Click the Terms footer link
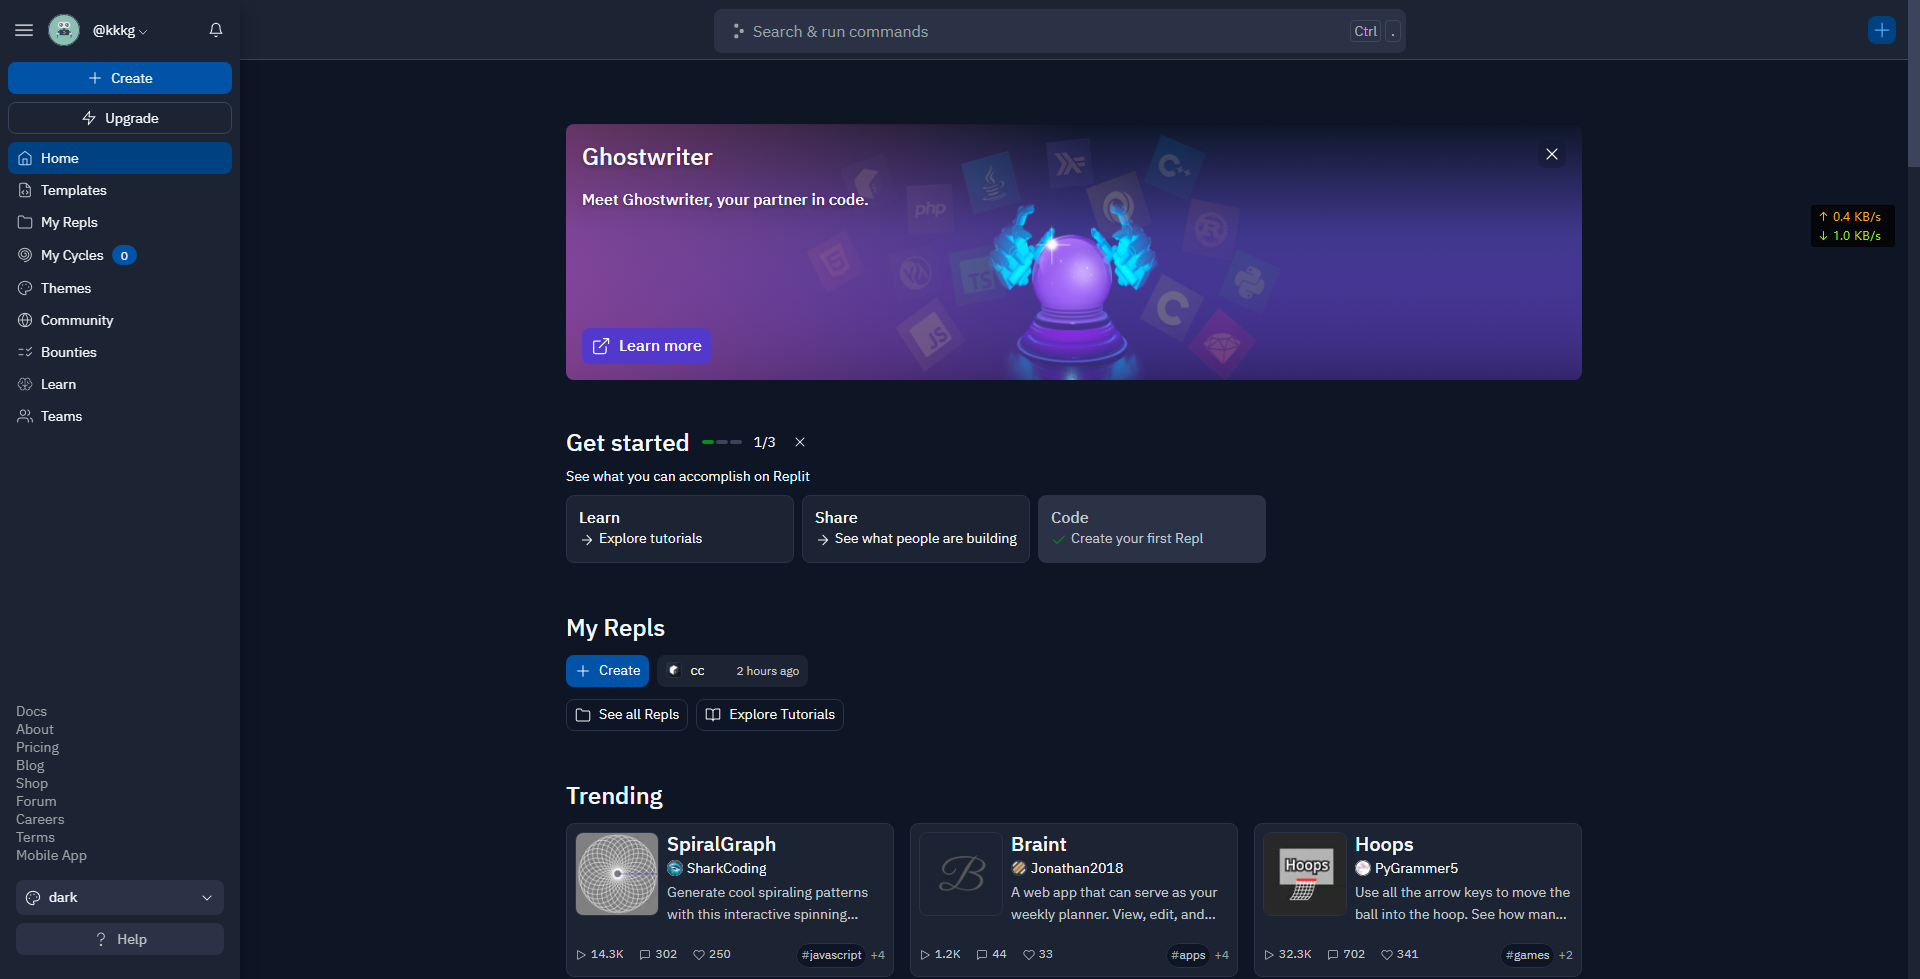Screen dimensions: 1920x979 click(35, 838)
